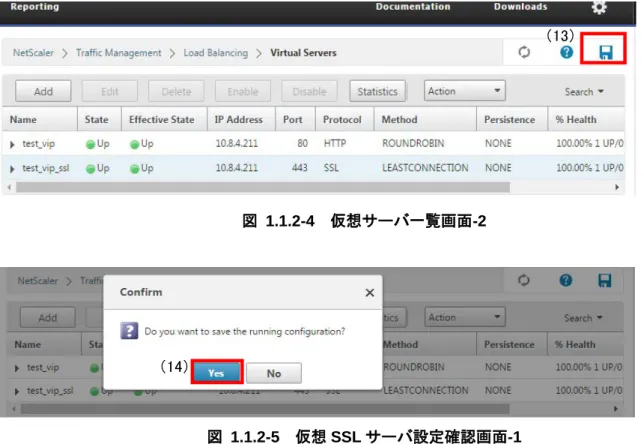644x444 pixels.
Task: Click the settings gear icon in top bar
Action: coord(599,7)
